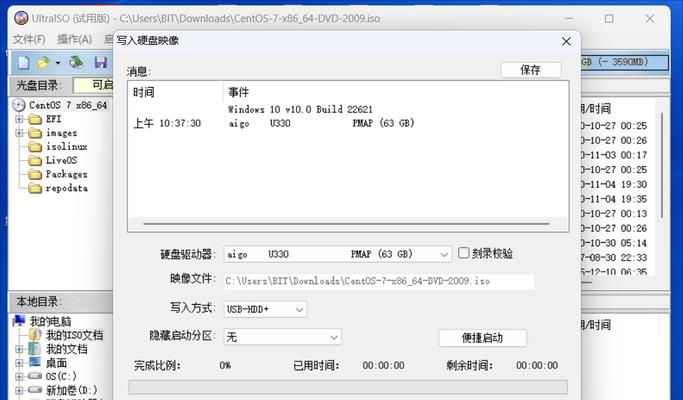The width and height of the screenshot is (683, 400).
Task: Select the CentOS 7 x86_64 disc root icon
Action: [19, 105]
